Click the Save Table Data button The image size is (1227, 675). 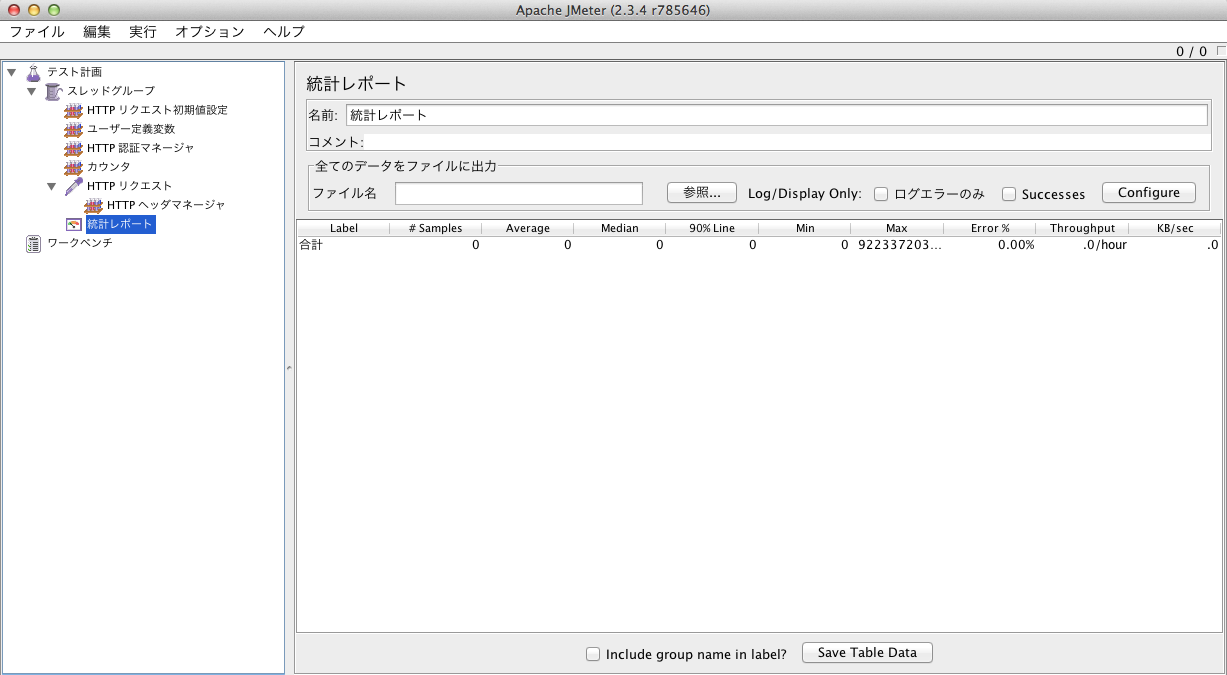[x=867, y=653]
